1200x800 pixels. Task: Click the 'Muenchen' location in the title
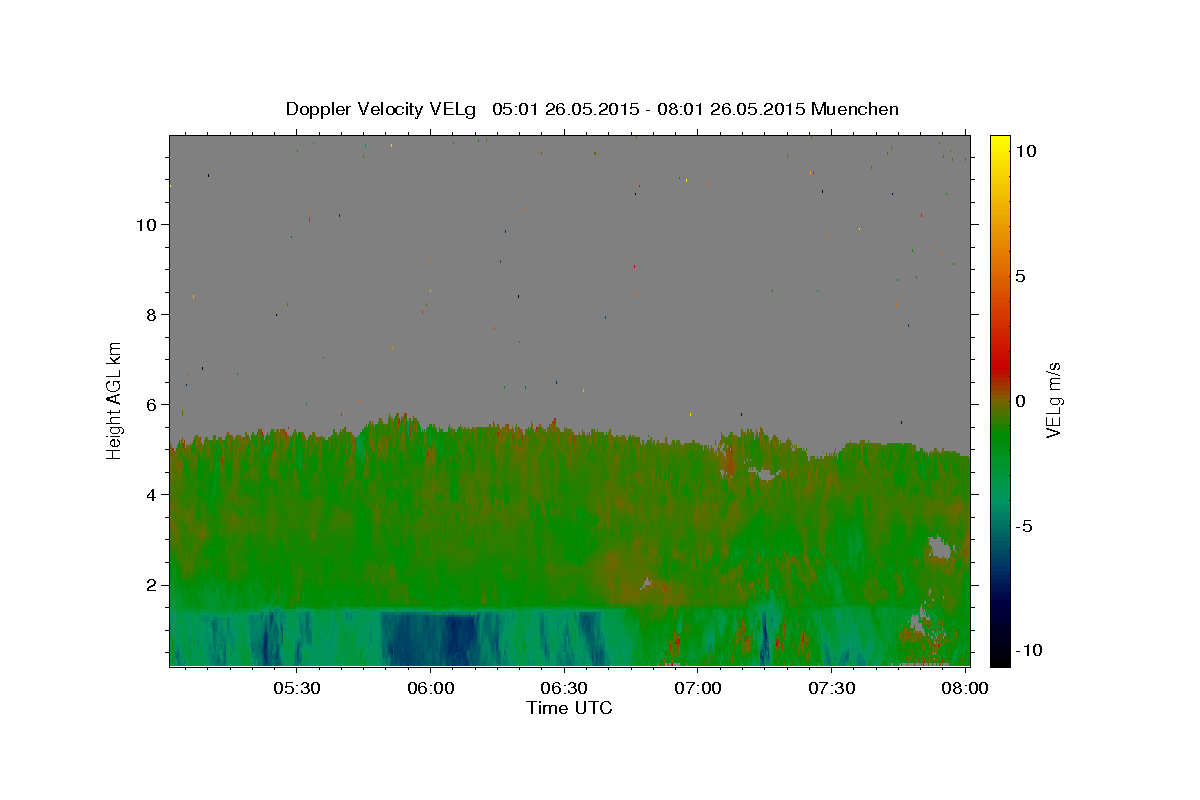point(855,109)
